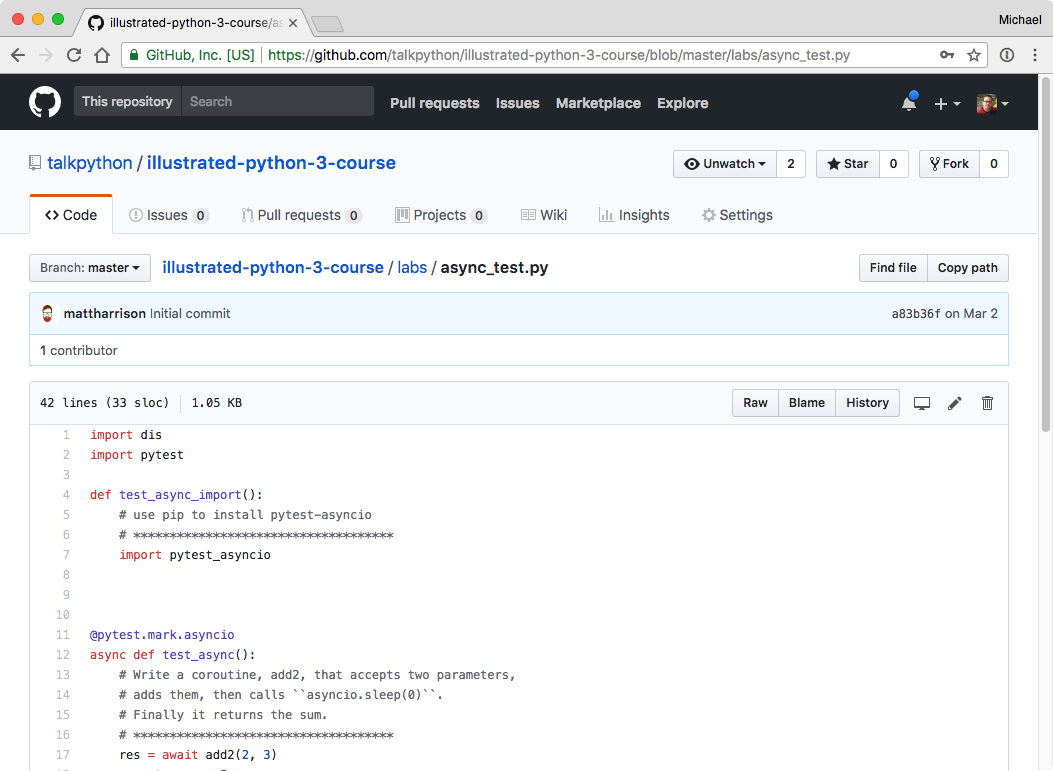Viewport: 1053px width, 771px height.
Task: Open the Pull requests repository tab
Action: (x=302, y=215)
